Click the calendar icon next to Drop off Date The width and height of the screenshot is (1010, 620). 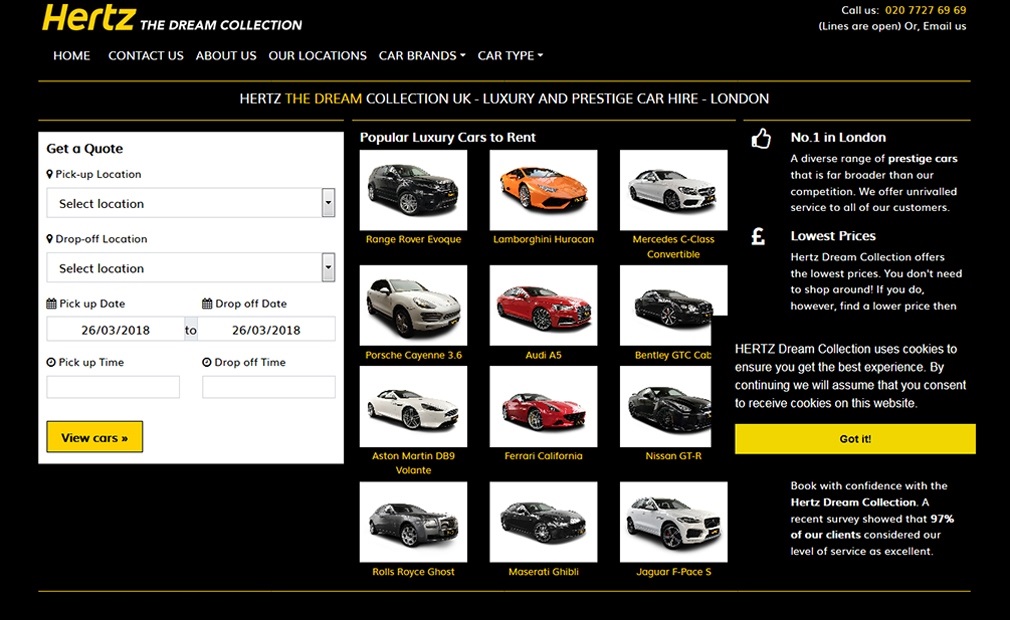207,303
